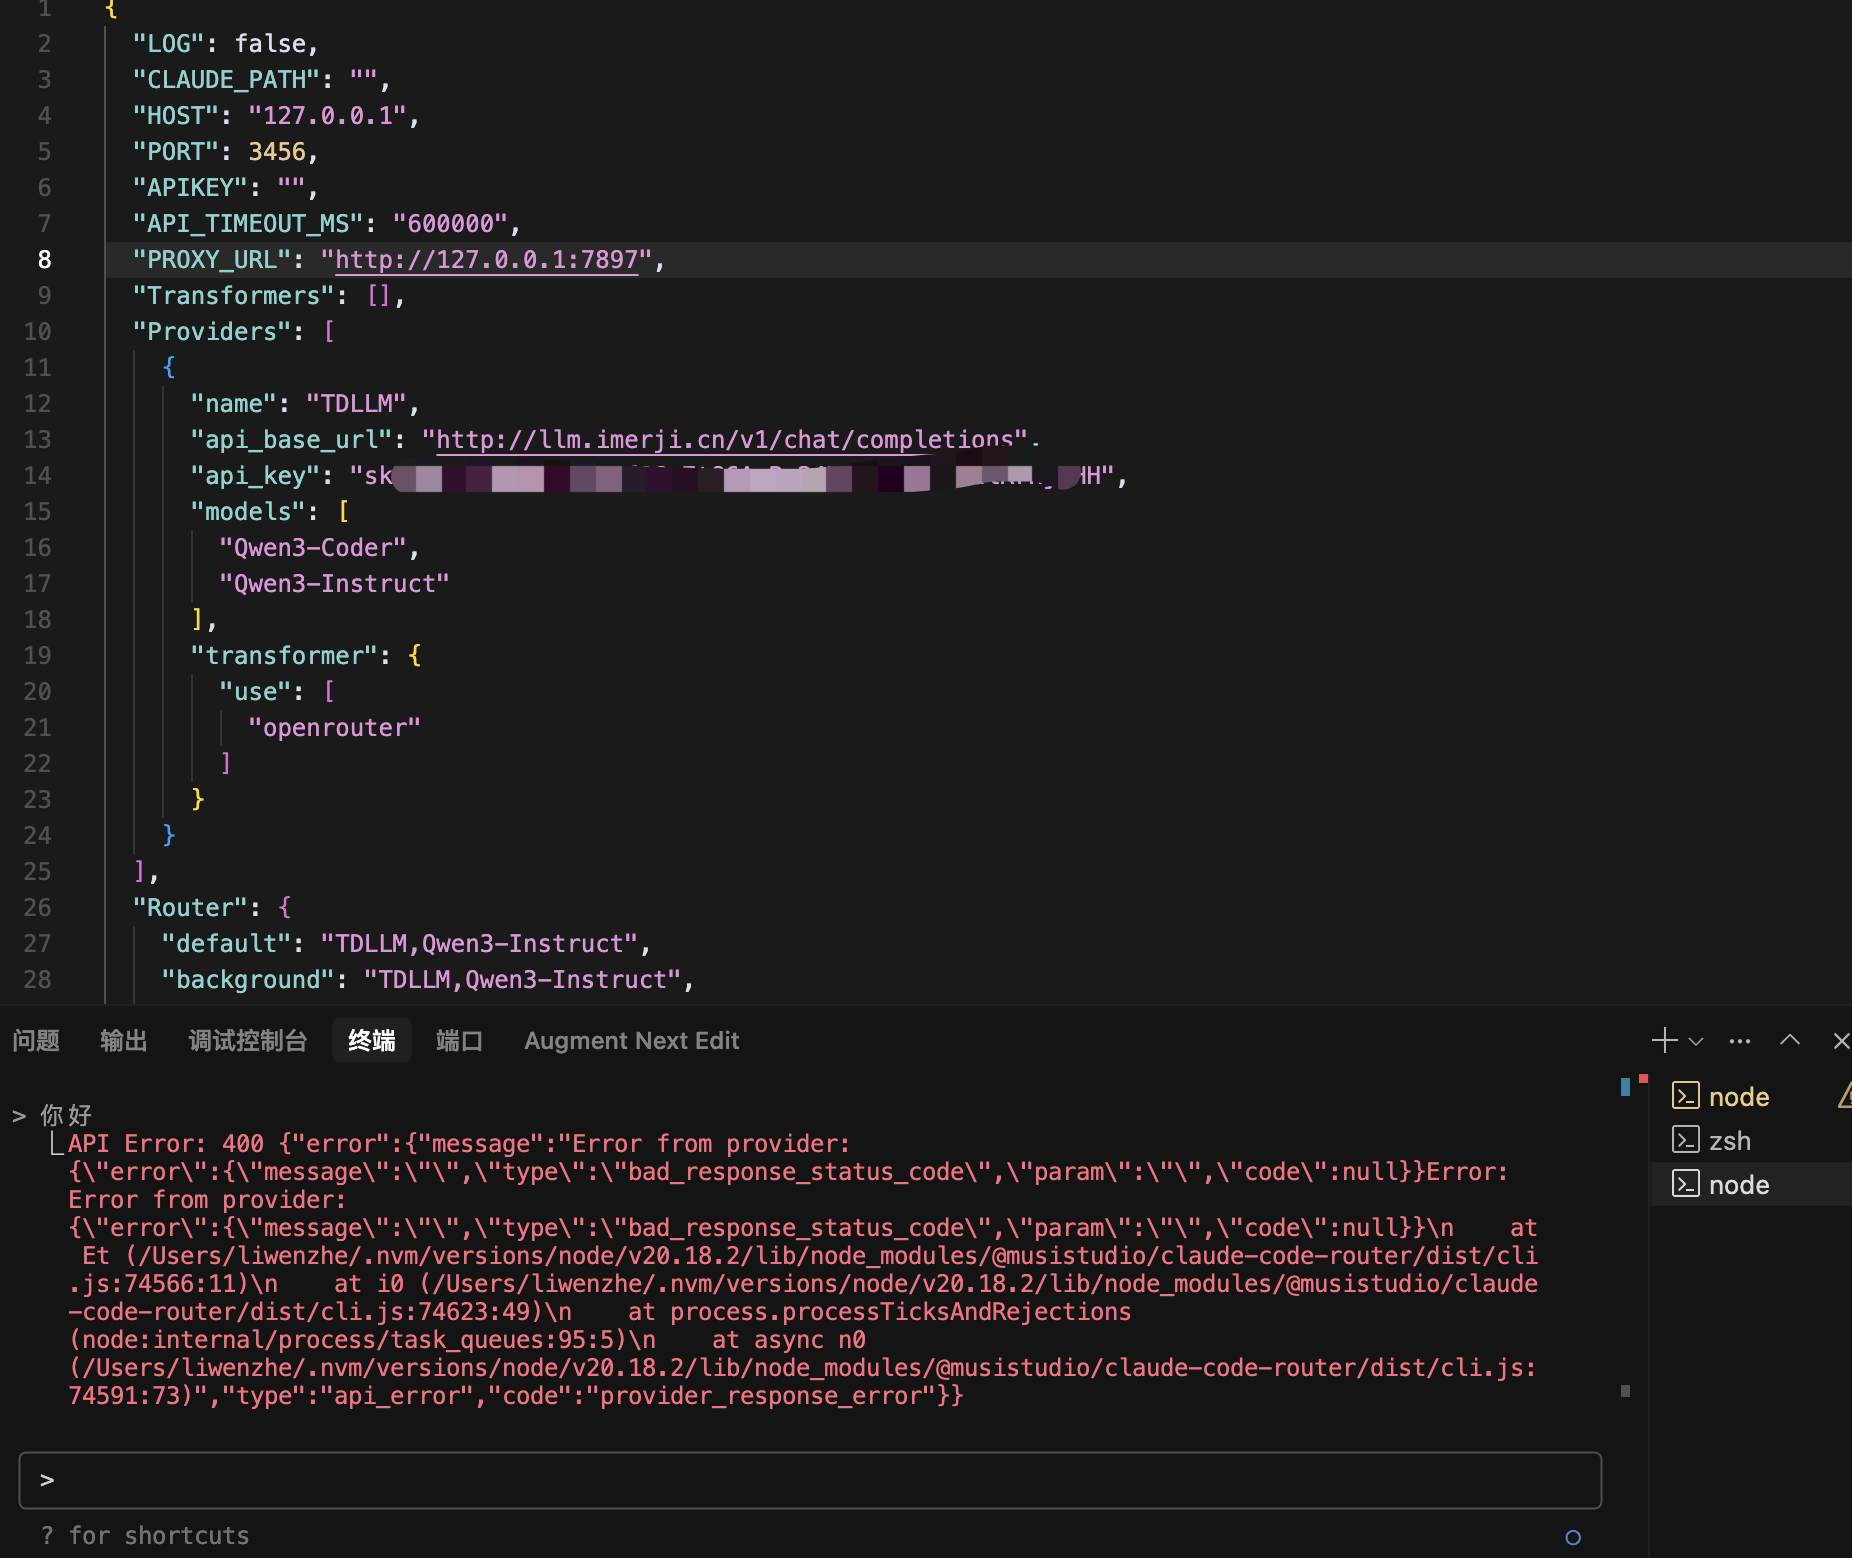Click the warning triangle beside node terminal
This screenshot has width=1852, height=1558.
(x=1844, y=1096)
